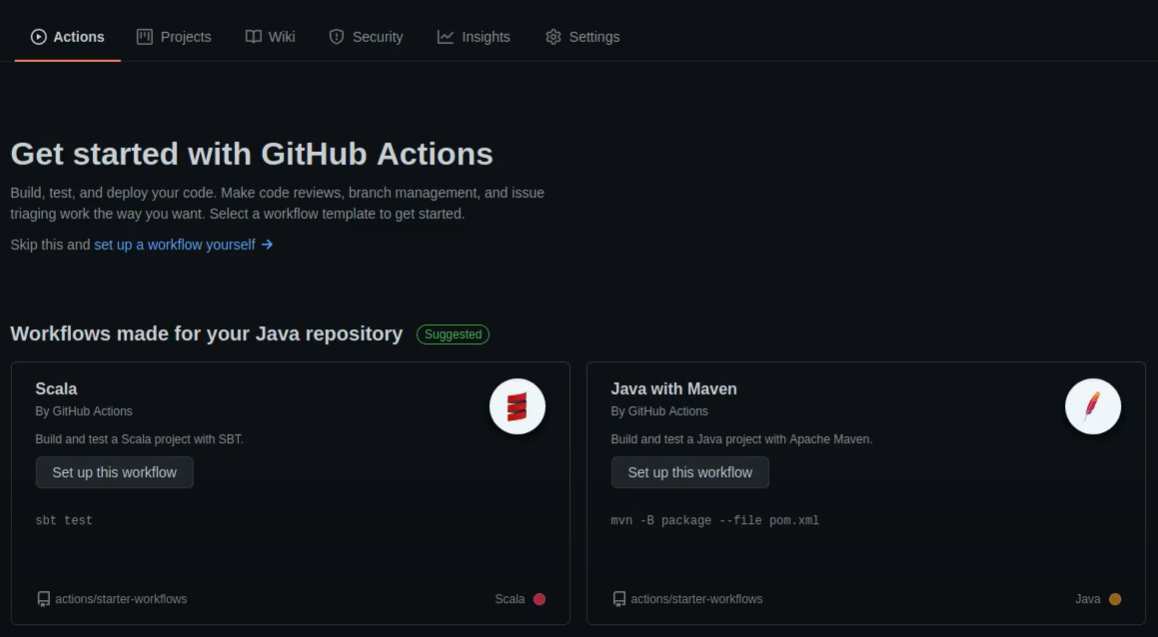Click the red Scala language dot
The height and width of the screenshot is (637, 1158).
point(540,599)
